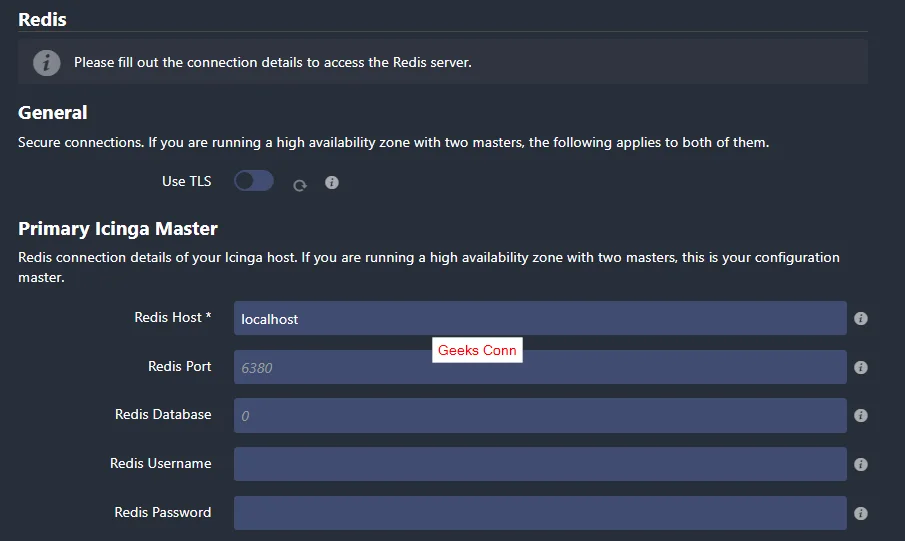Show info for the Redis Password field

pos(861,513)
